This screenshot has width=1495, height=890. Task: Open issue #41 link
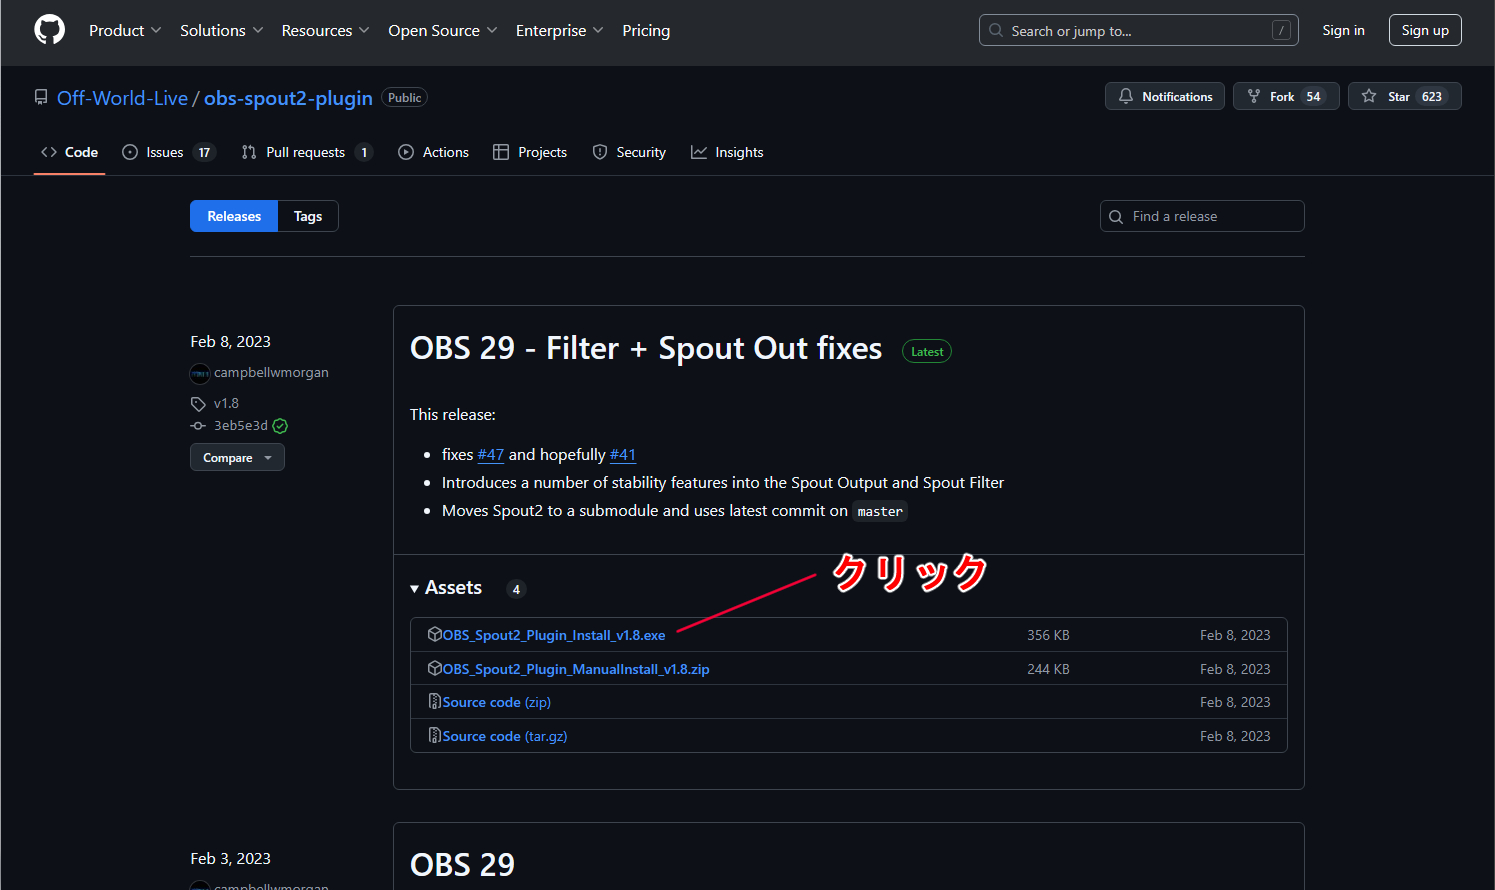(623, 454)
